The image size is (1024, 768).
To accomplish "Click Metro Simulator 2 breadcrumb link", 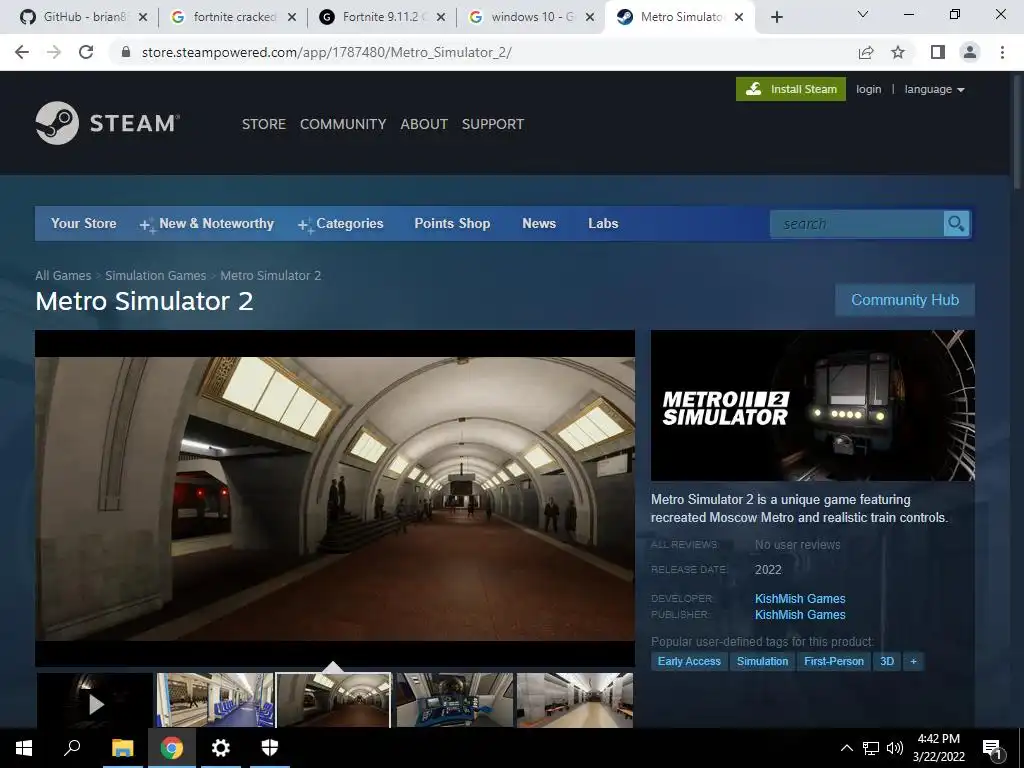I will coord(270,276).
